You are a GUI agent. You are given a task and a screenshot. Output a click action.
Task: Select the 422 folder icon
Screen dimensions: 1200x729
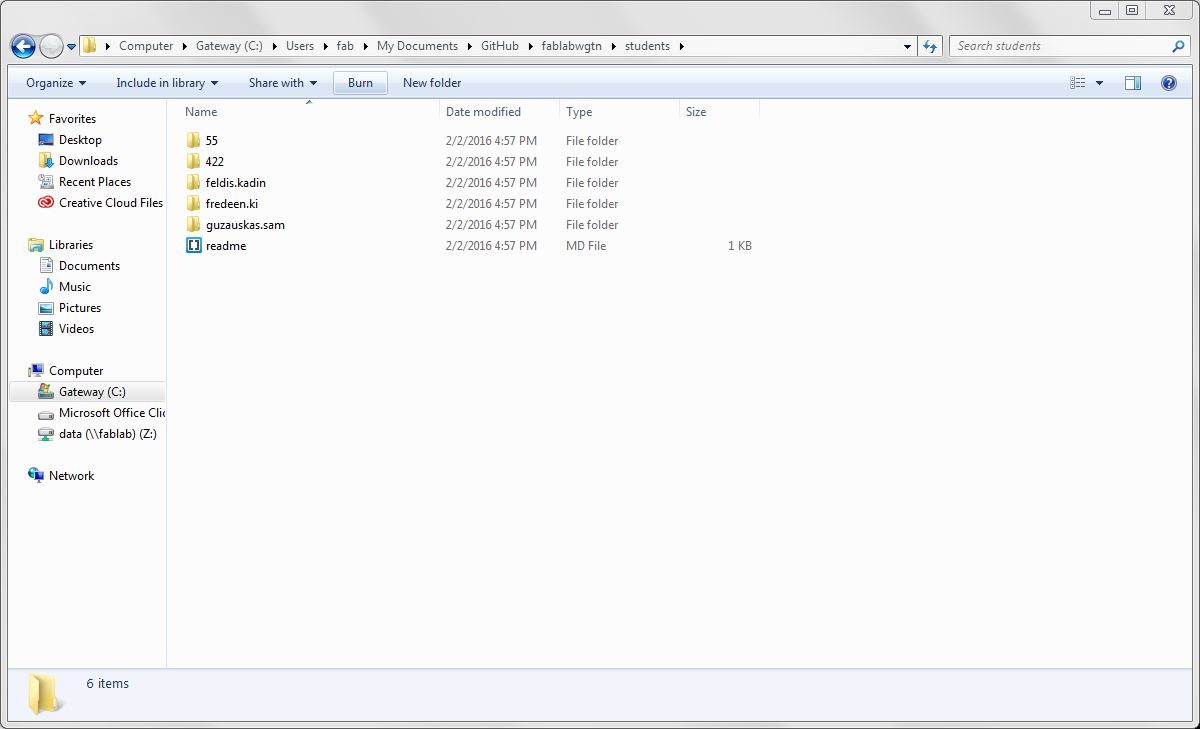pyautogui.click(x=194, y=162)
